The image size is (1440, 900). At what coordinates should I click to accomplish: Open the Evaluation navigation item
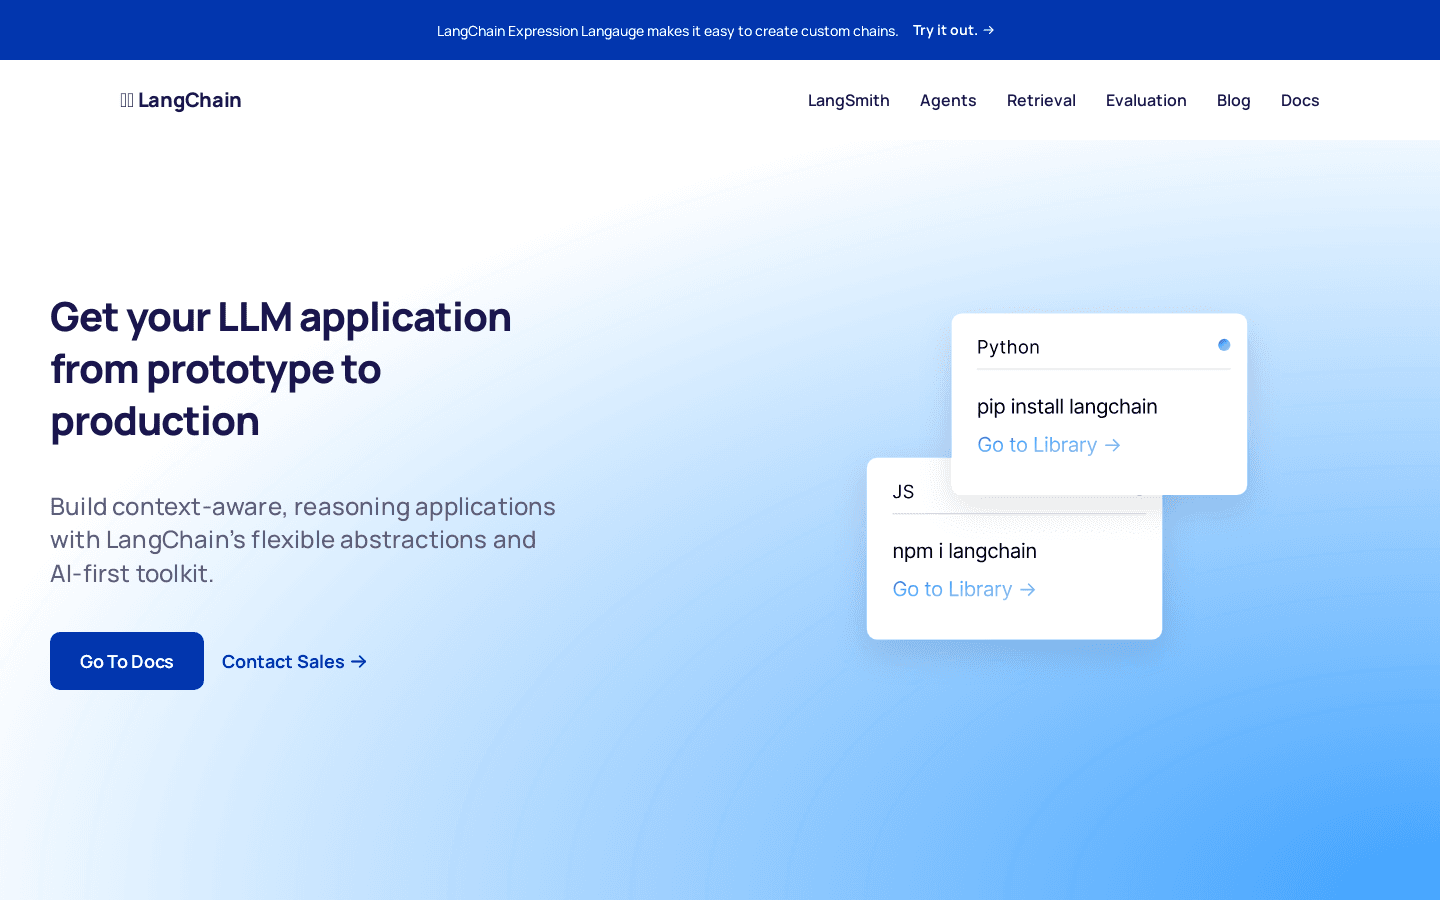pyautogui.click(x=1146, y=100)
